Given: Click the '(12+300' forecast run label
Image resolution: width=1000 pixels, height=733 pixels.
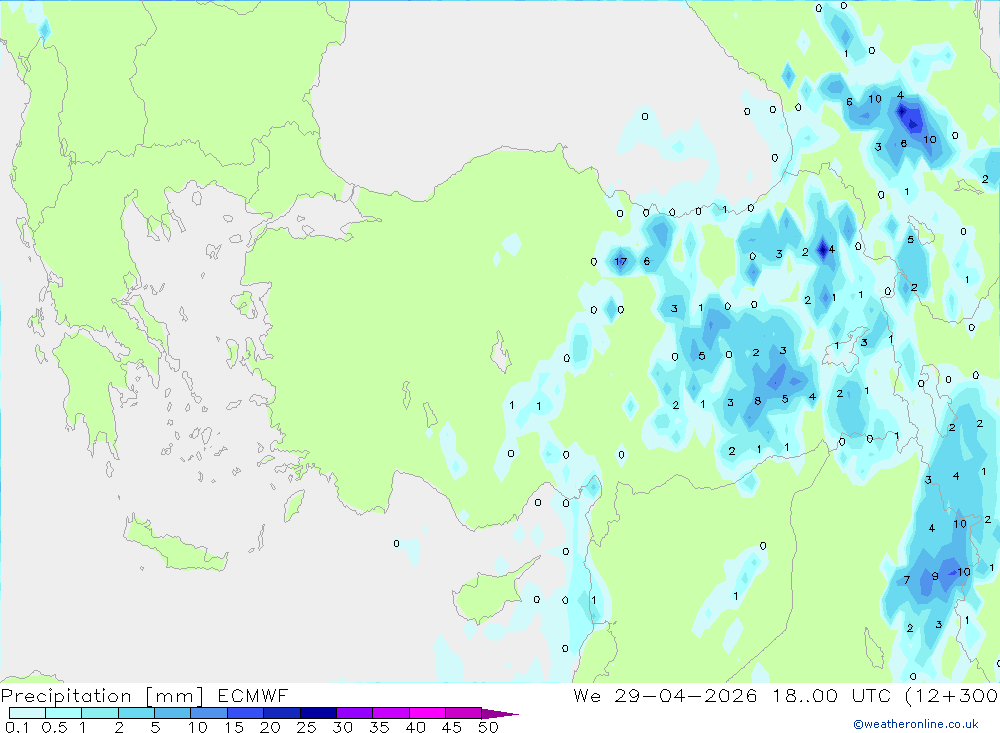Looking at the screenshot, I should pos(952,696).
